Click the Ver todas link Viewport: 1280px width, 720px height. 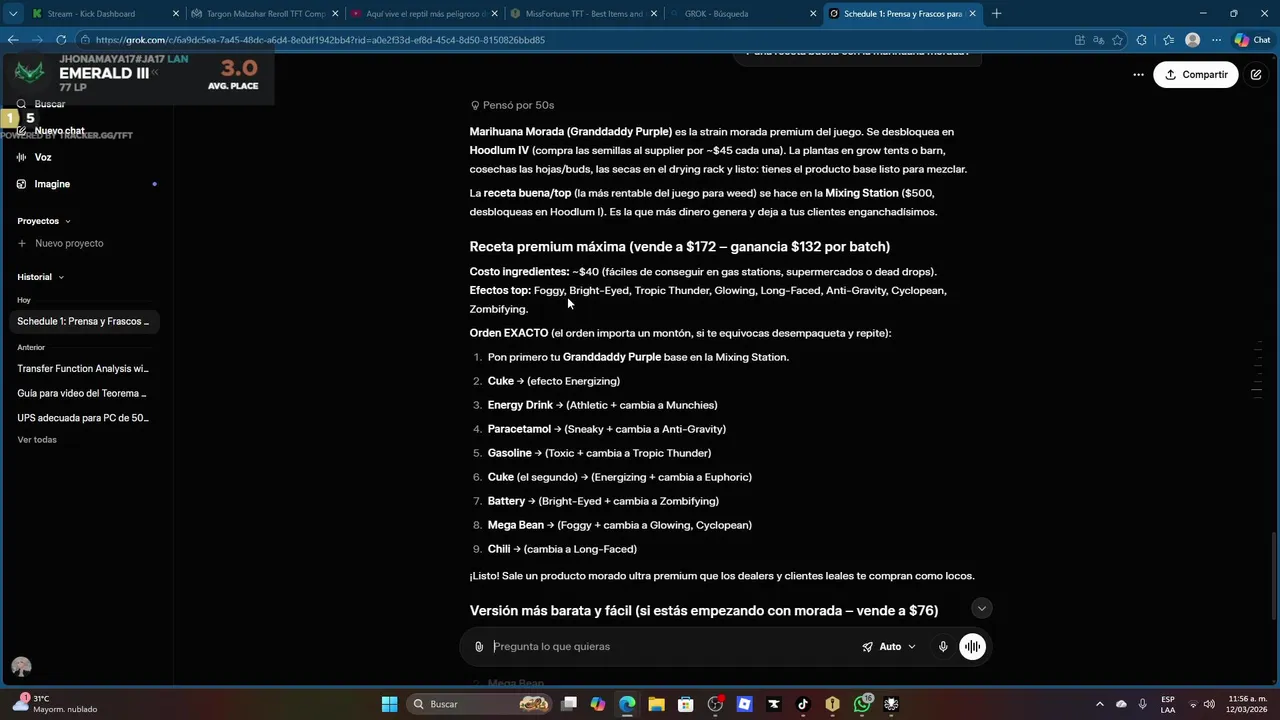tap(37, 440)
